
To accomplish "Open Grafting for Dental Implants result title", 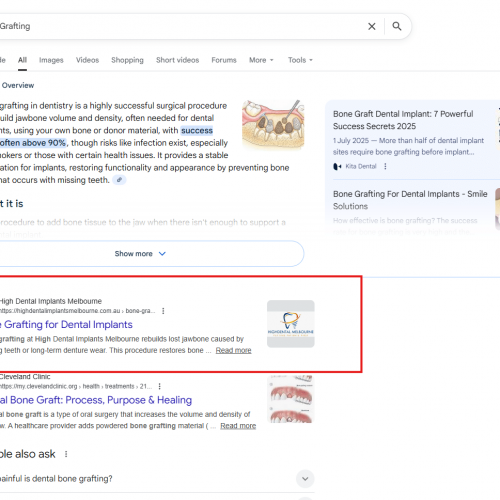I will coord(66,324).
